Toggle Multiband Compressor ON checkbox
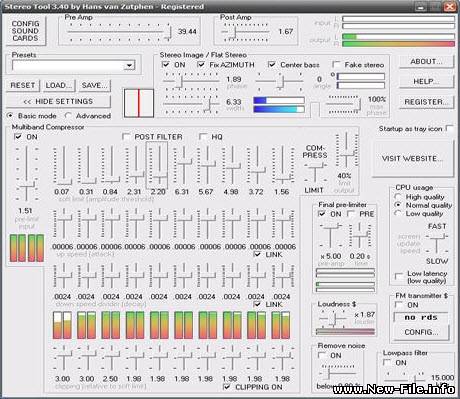This screenshot has height=399, width=460. 18,136
